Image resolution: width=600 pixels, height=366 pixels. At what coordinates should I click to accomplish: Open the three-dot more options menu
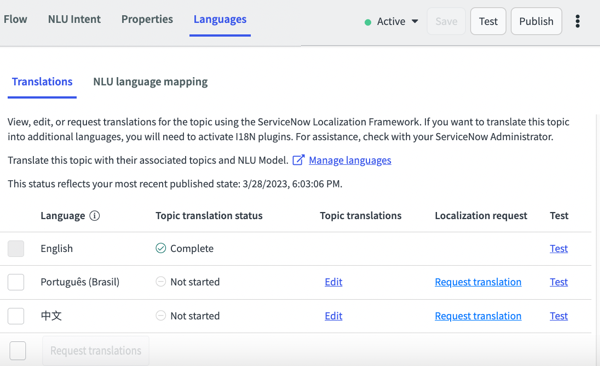tap(577, 21)
